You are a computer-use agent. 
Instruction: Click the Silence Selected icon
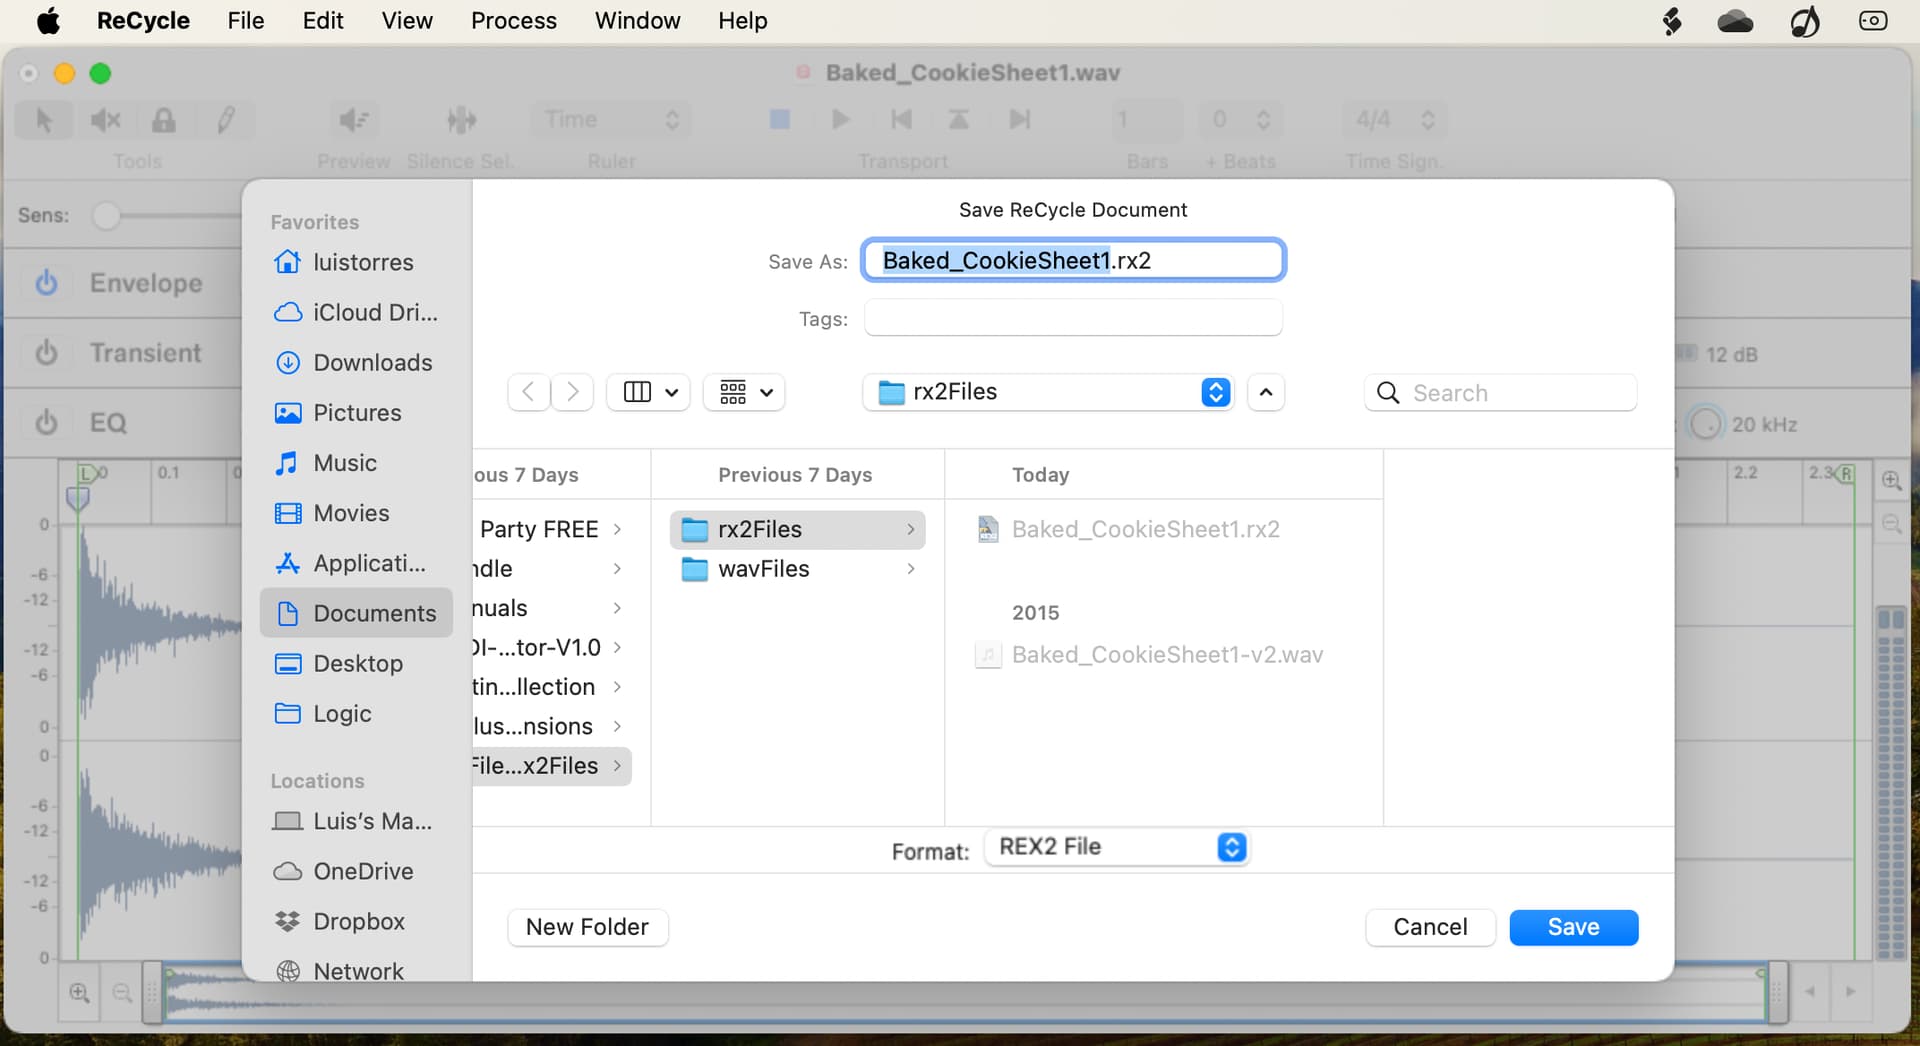461,120
